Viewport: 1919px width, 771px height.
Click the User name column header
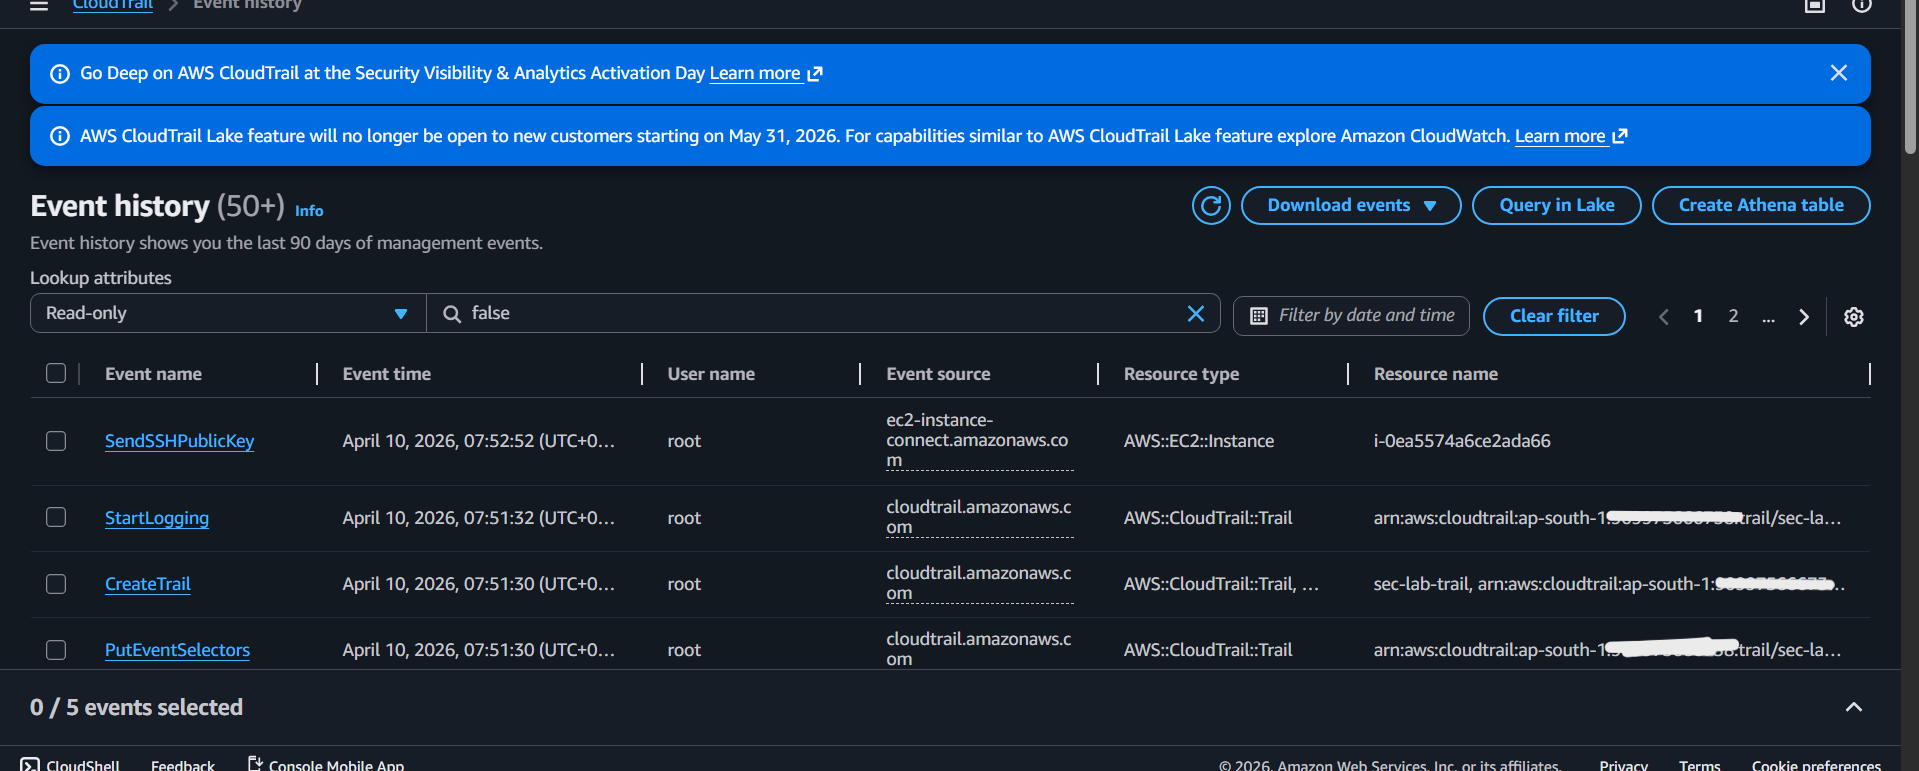tap(711, 374)
